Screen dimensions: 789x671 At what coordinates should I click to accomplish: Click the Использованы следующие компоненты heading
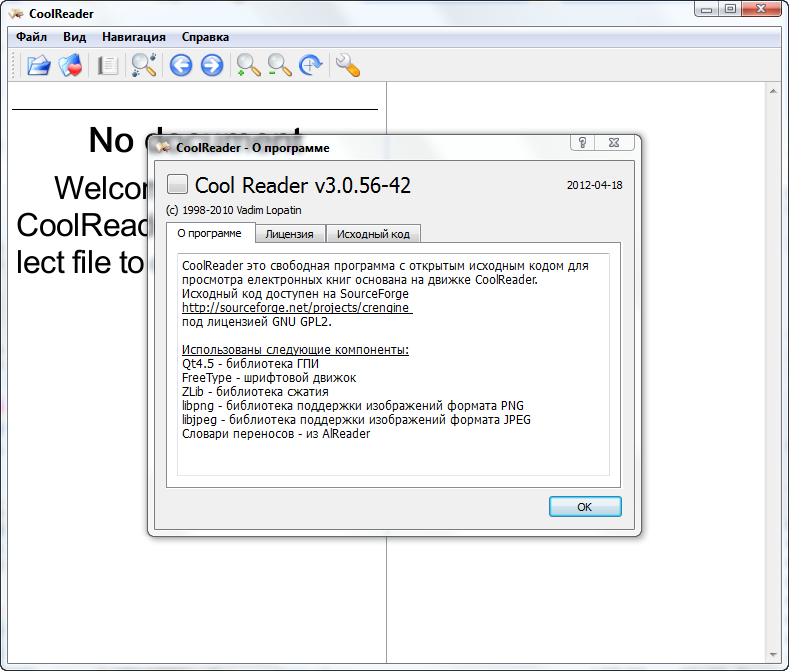[295, 349]
